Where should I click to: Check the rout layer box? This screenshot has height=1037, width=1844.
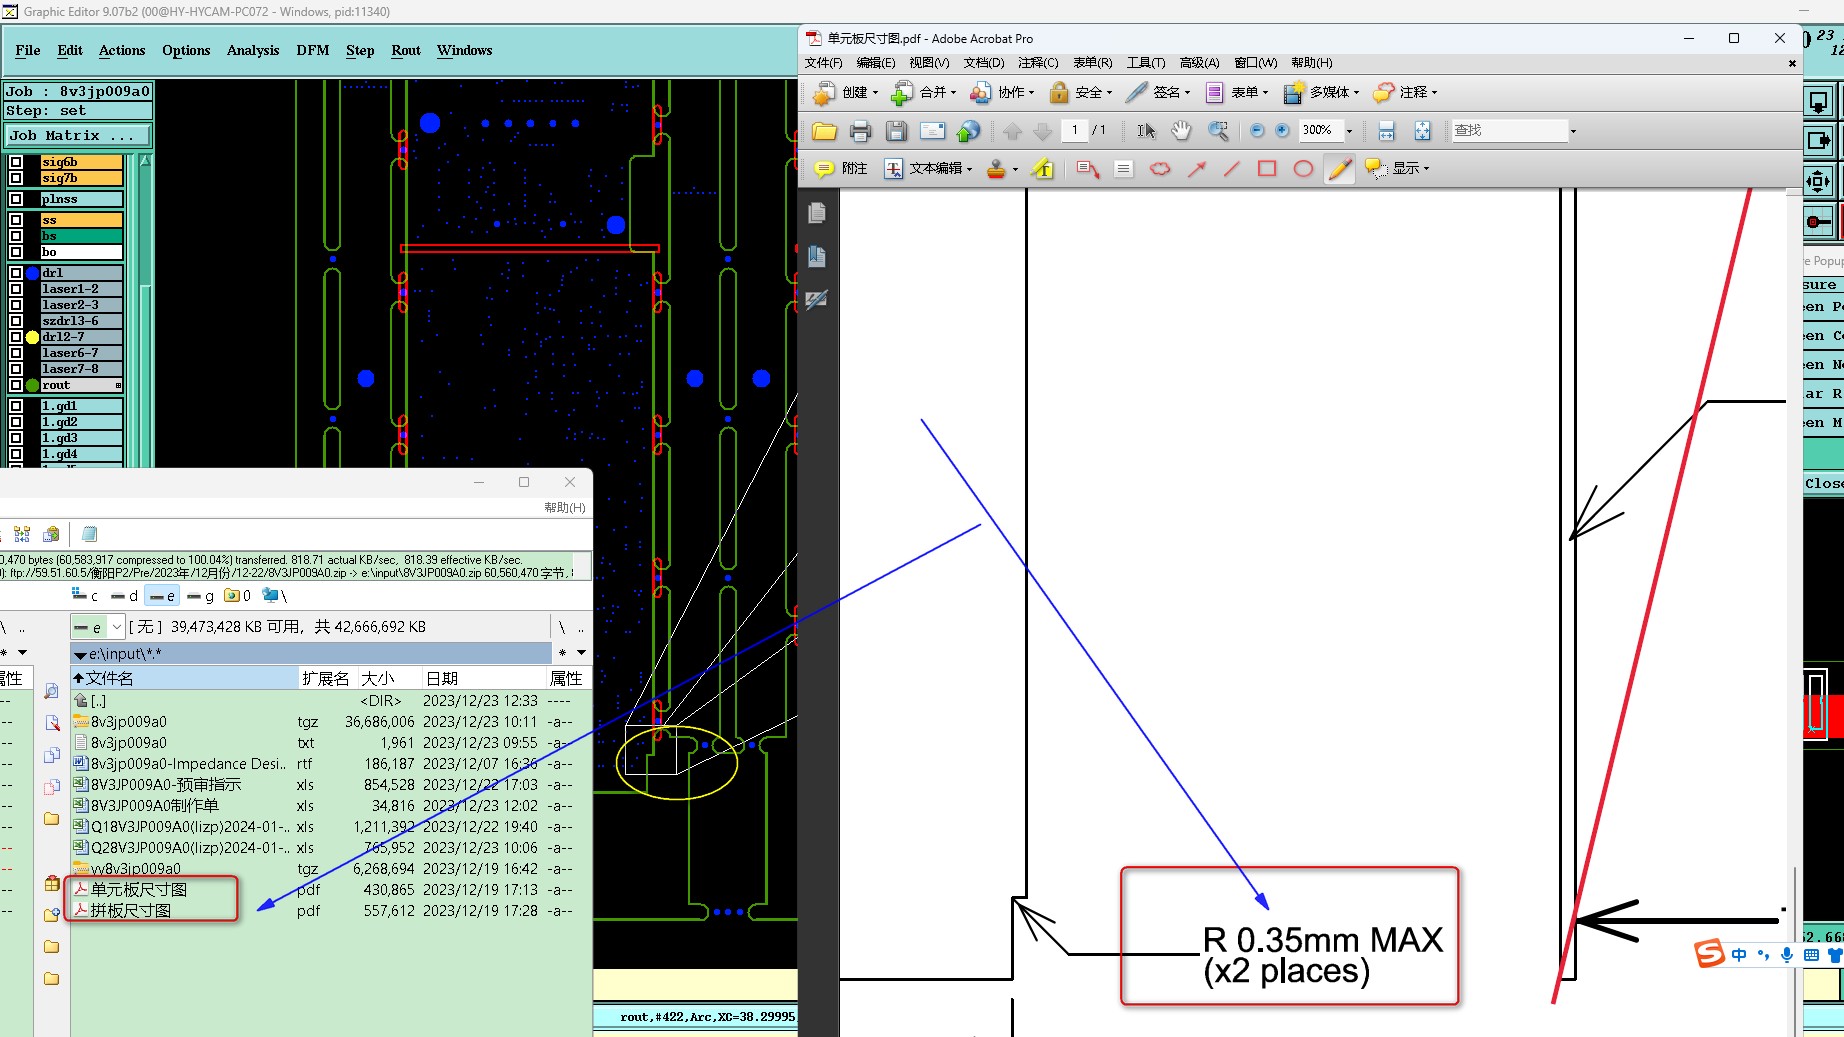point(16,385)
